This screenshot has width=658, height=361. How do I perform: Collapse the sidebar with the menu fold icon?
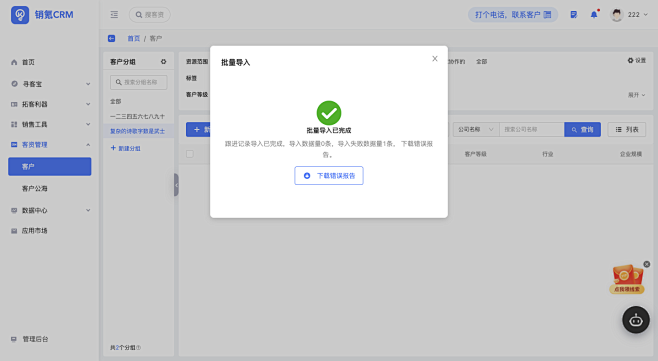tap(114, 15)
